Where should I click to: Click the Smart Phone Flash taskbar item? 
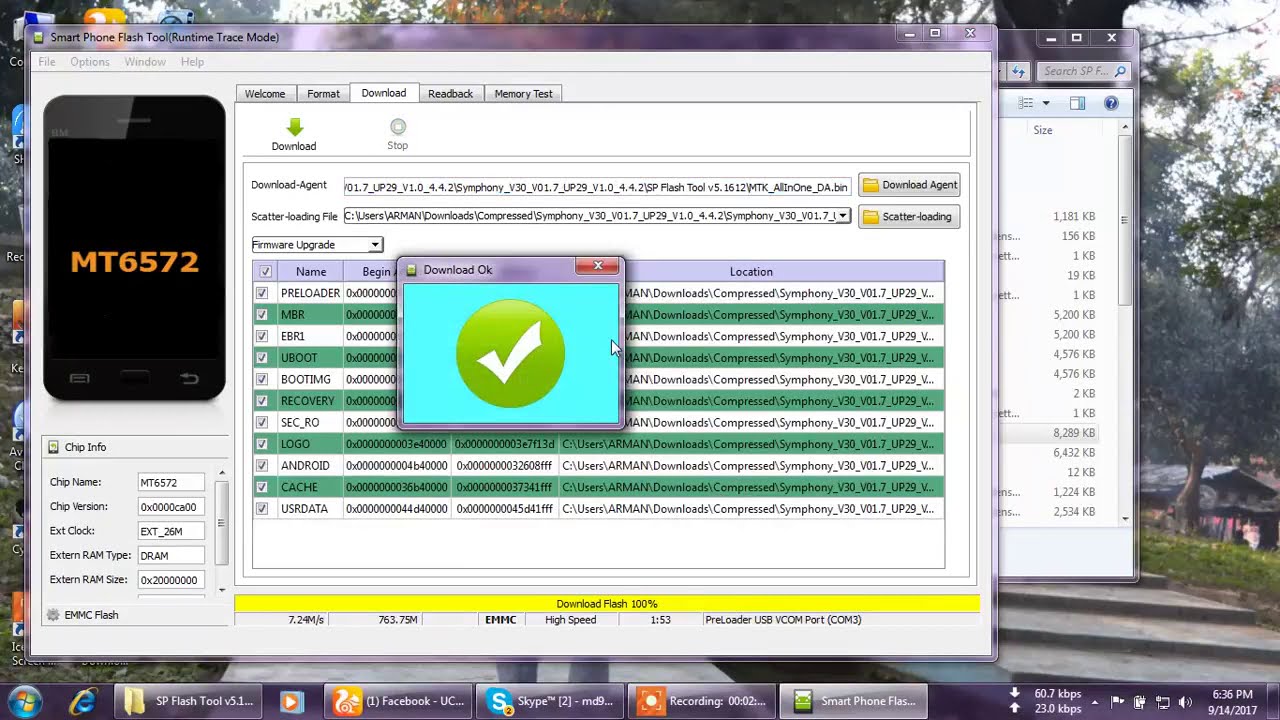854,701
